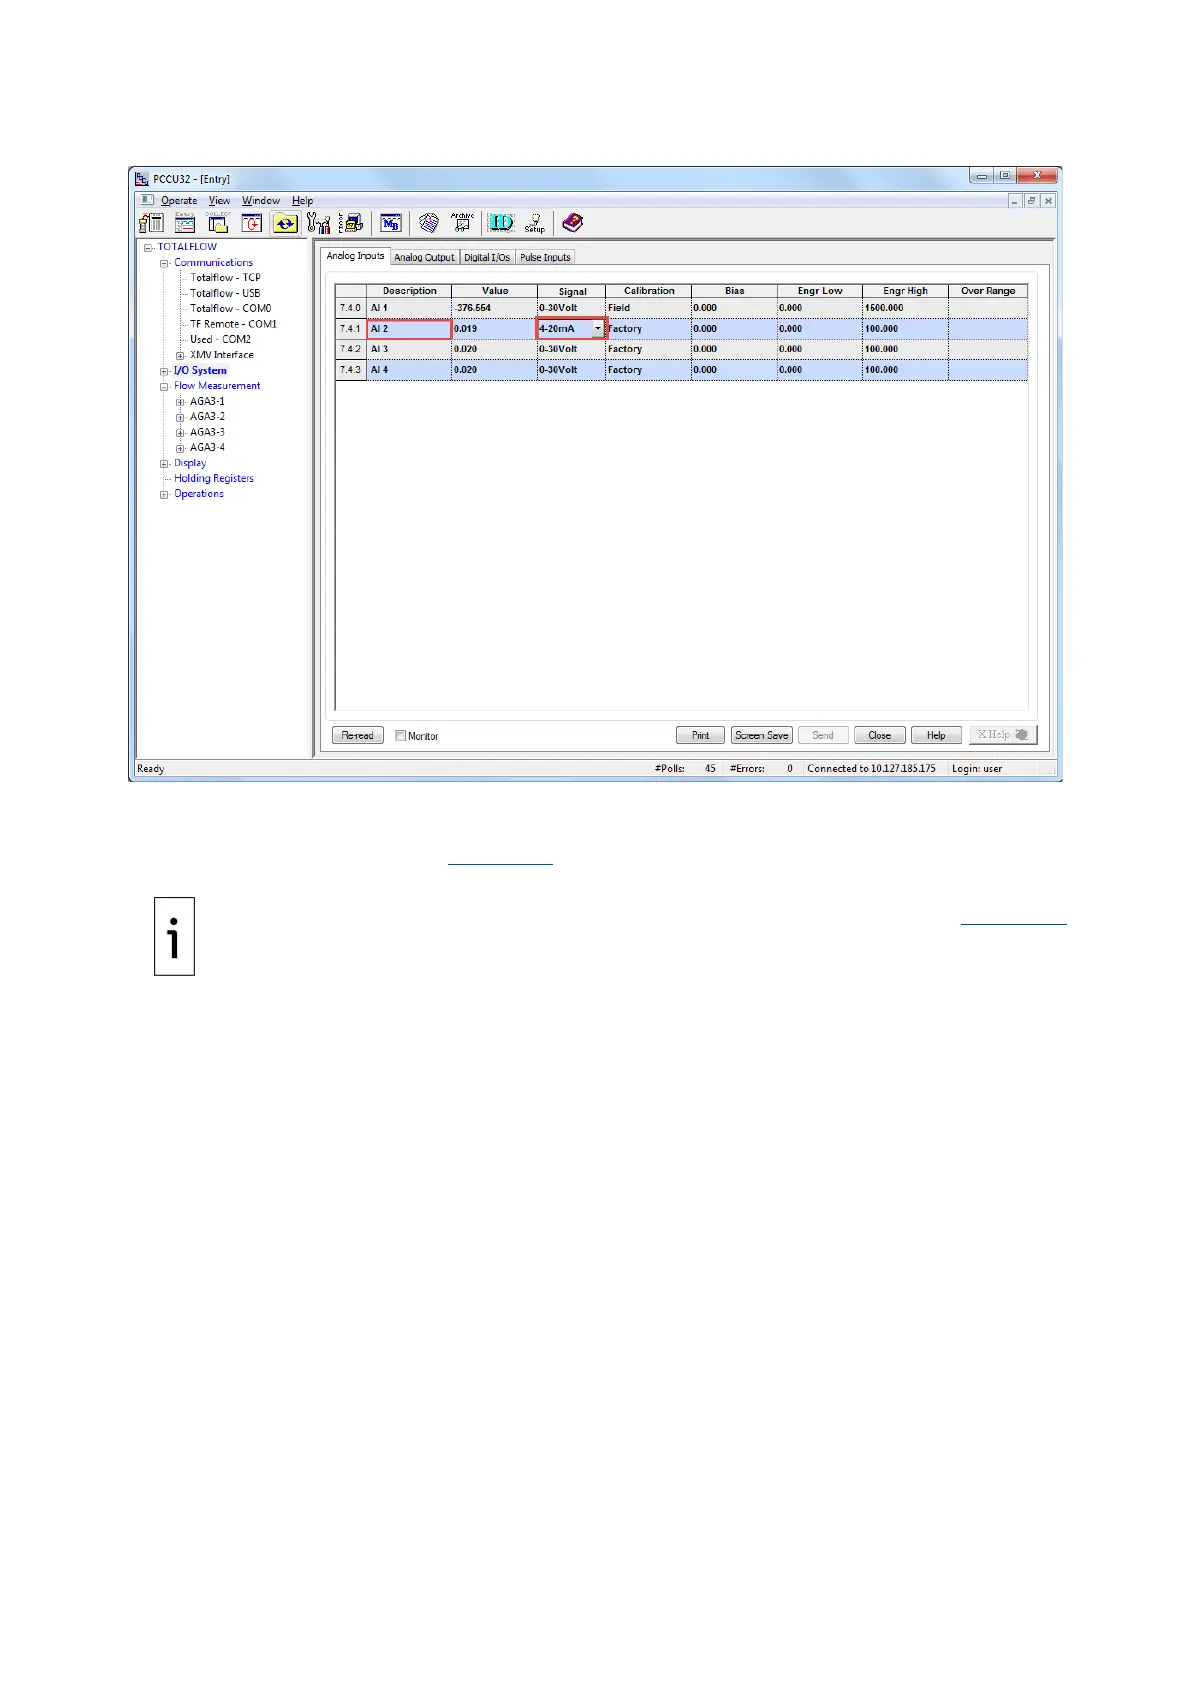Open the Entry mode toolbar icon
The width and height of the screenshot is (1191, 1684).
(x=185, y=223)
